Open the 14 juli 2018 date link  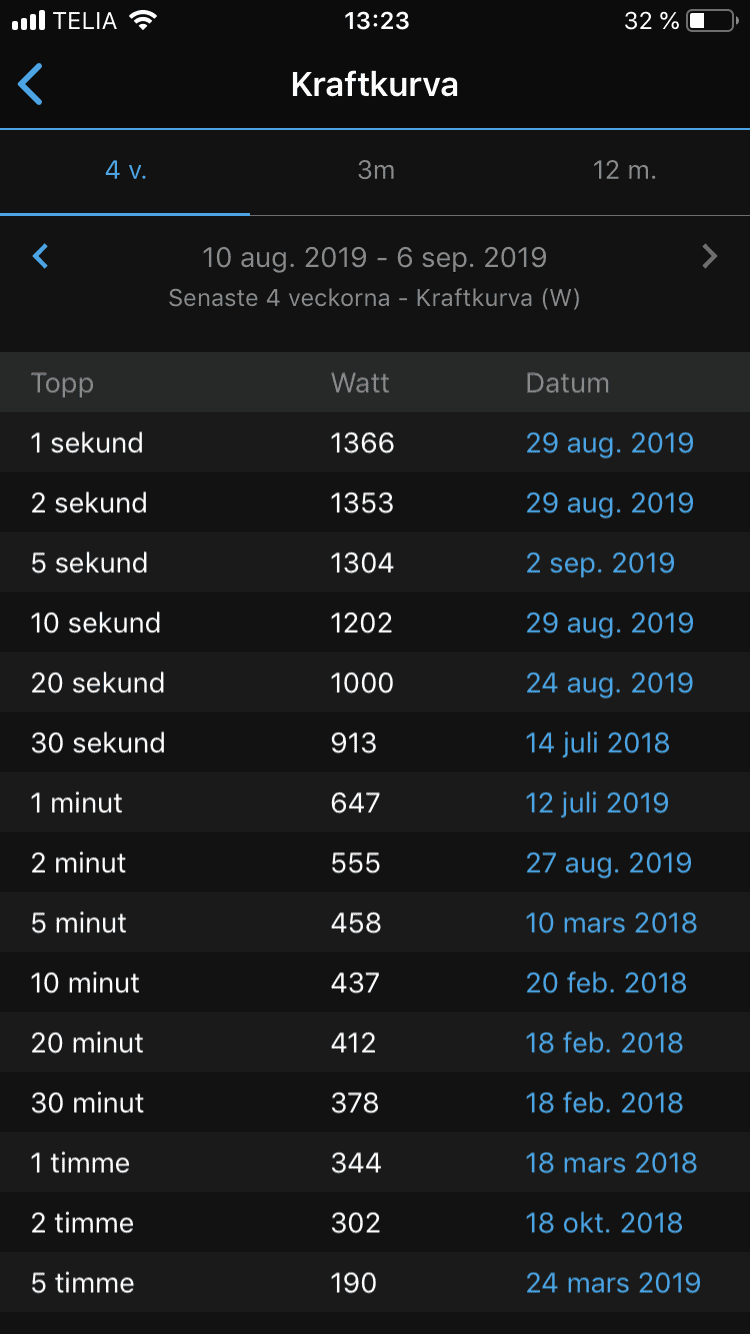[597, 743]
